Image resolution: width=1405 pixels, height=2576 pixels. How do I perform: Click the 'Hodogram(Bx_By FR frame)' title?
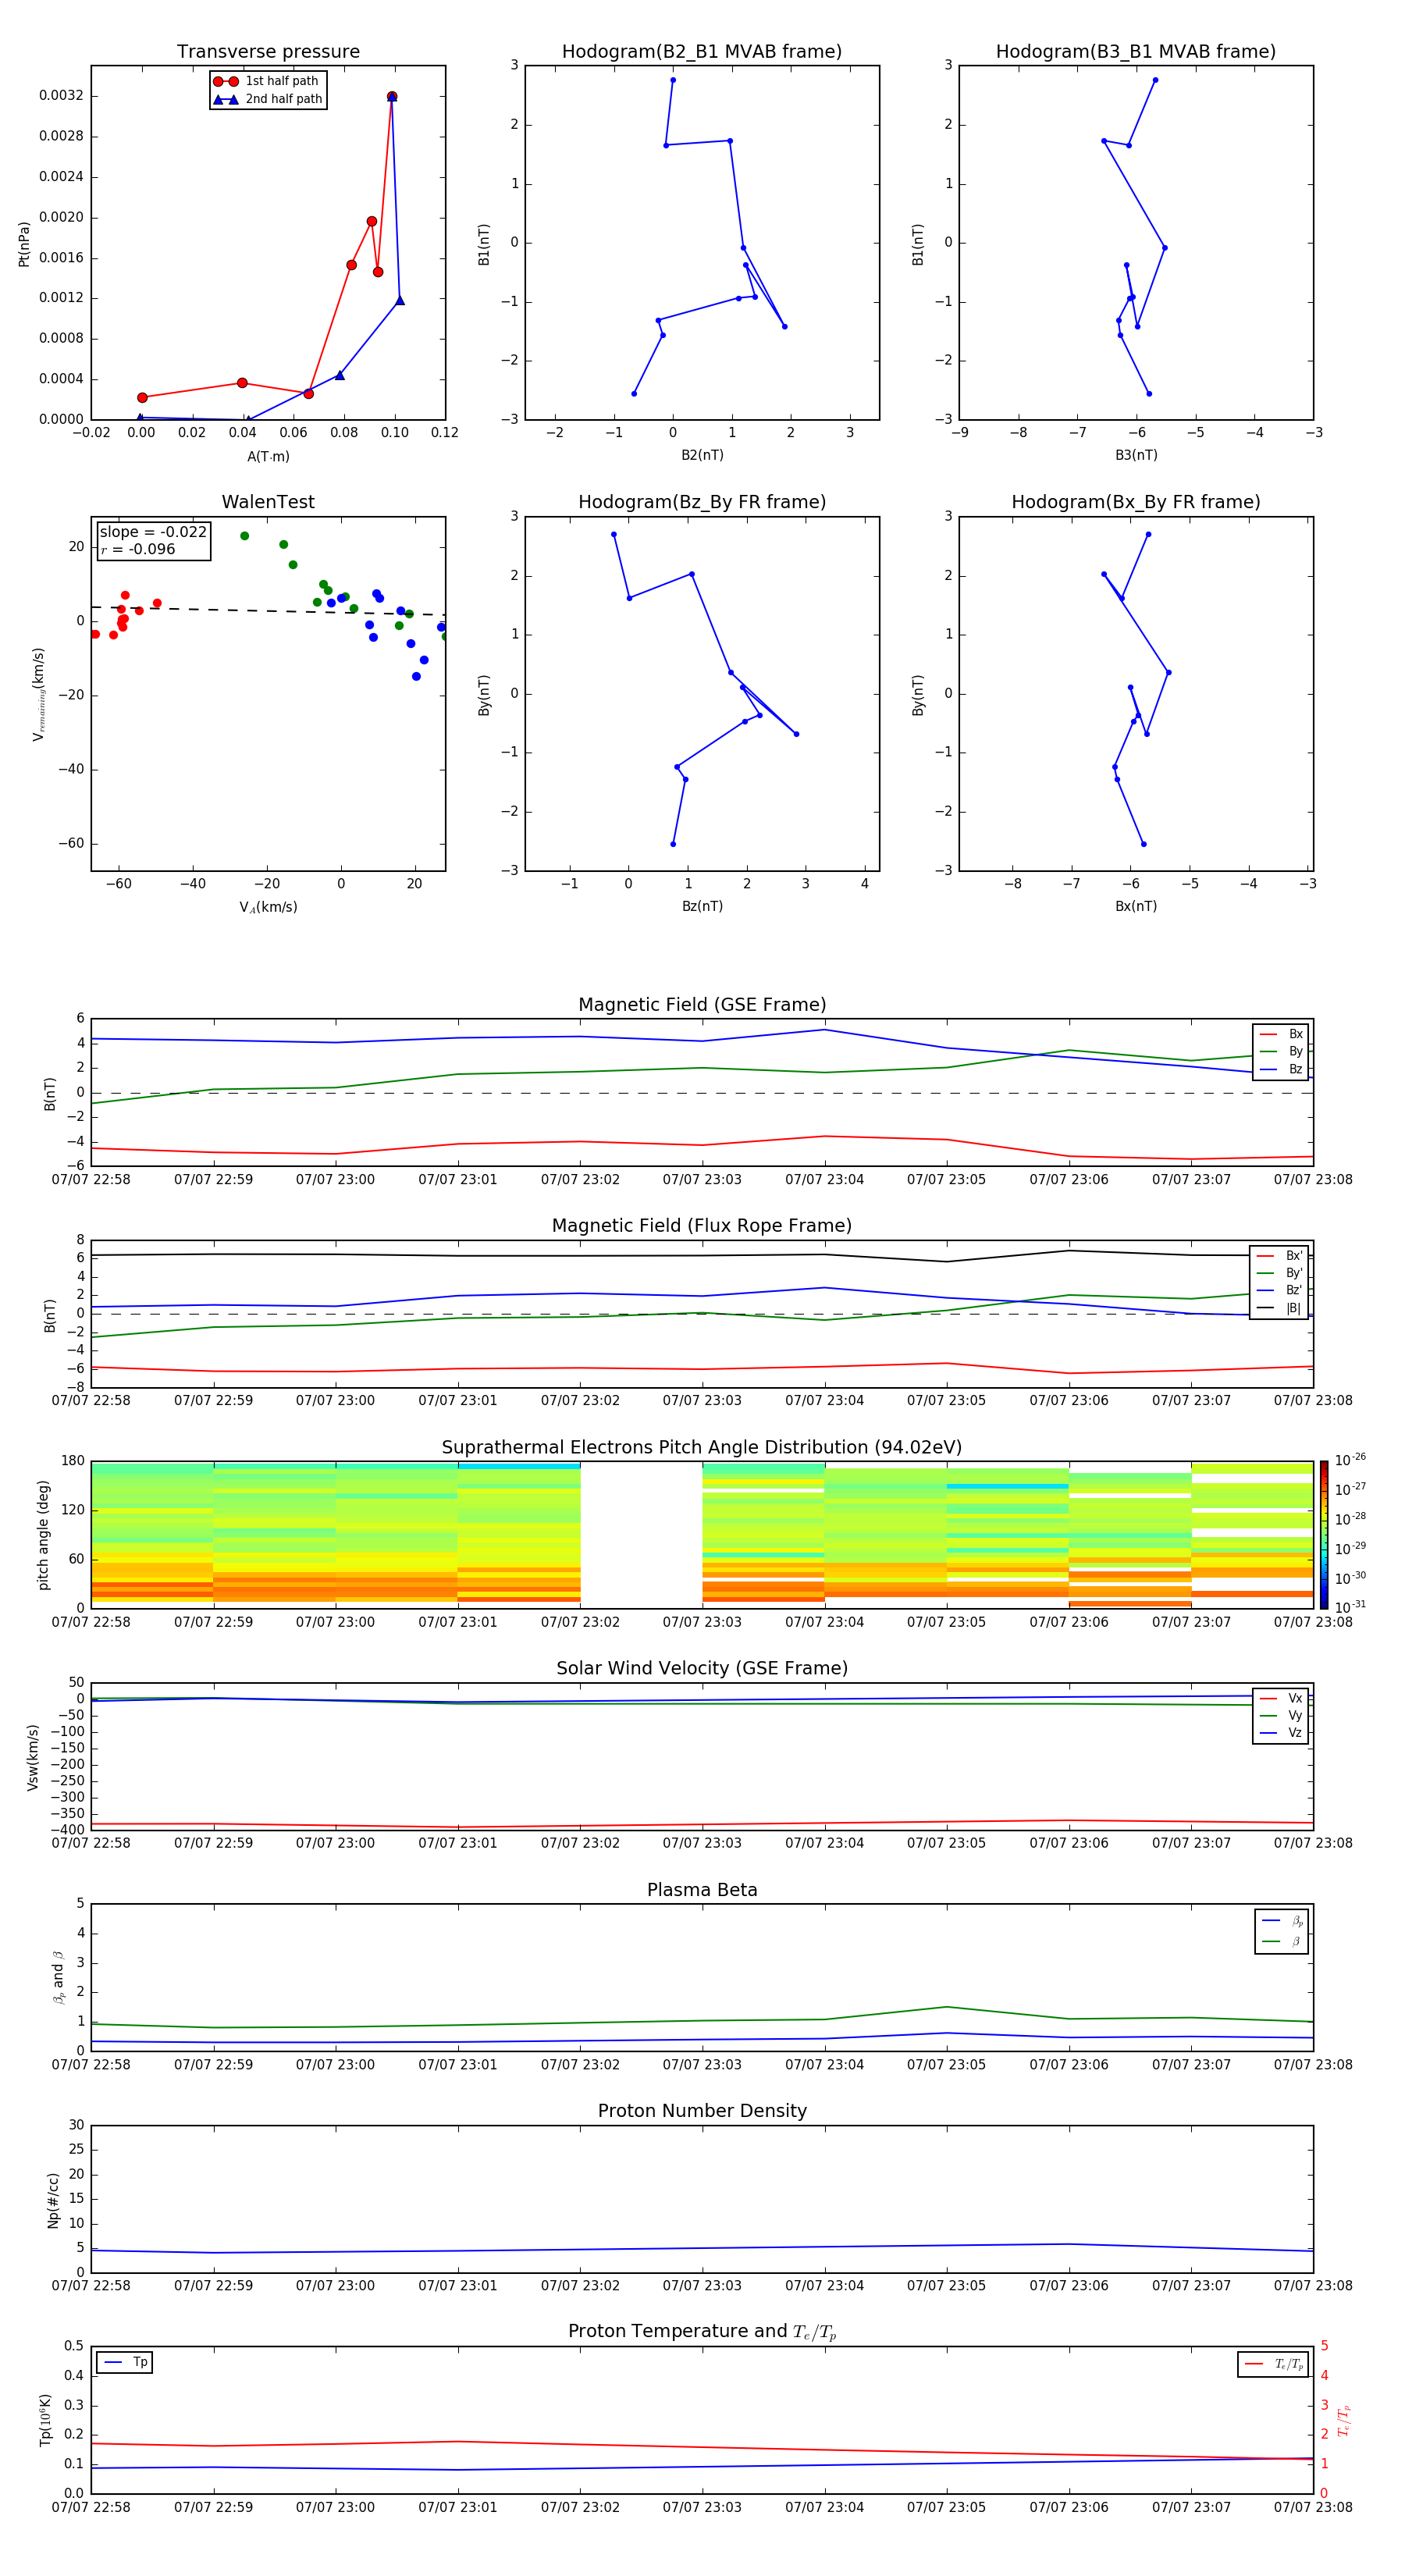(1136, 502)
